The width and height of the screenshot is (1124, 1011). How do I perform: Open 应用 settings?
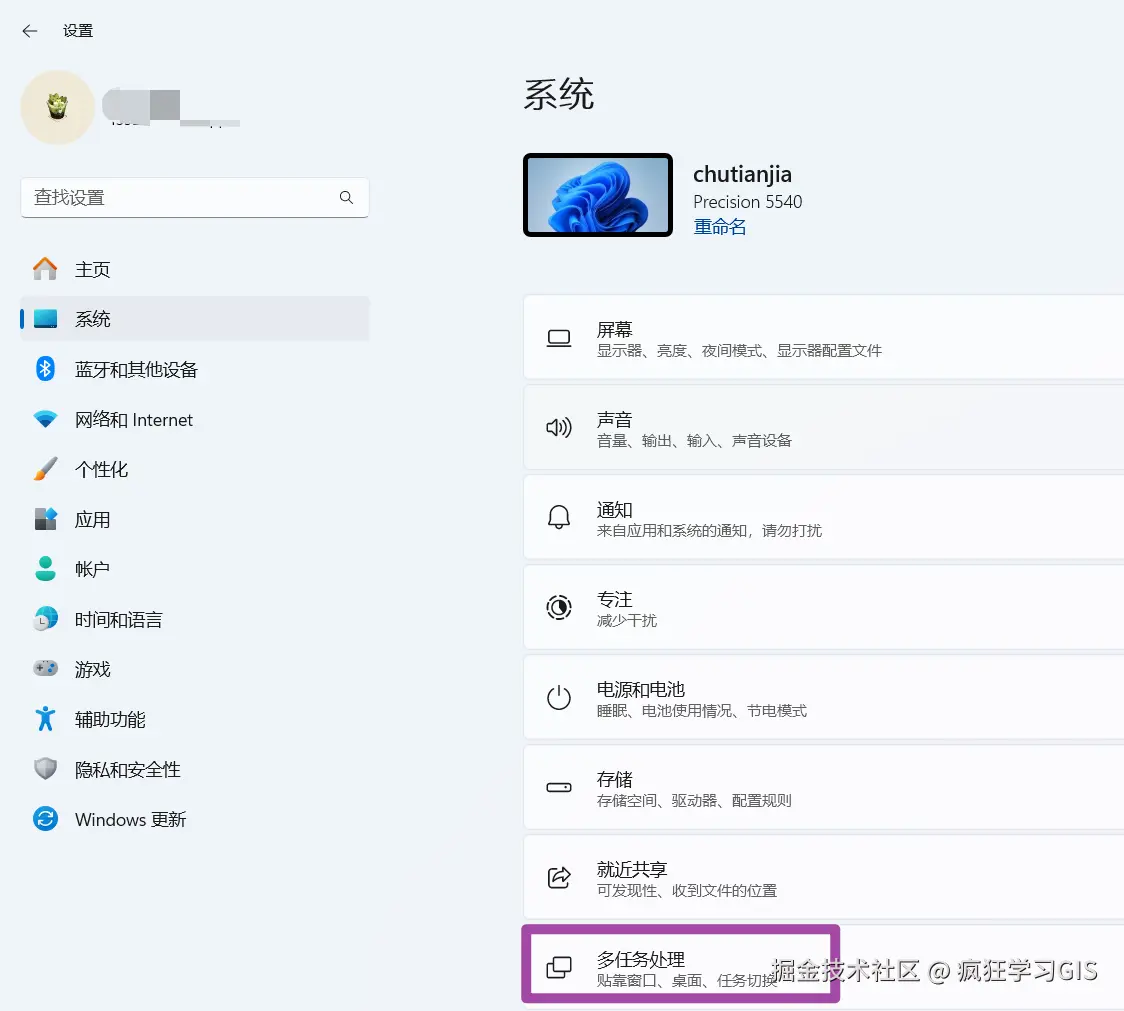pos(195,519)
